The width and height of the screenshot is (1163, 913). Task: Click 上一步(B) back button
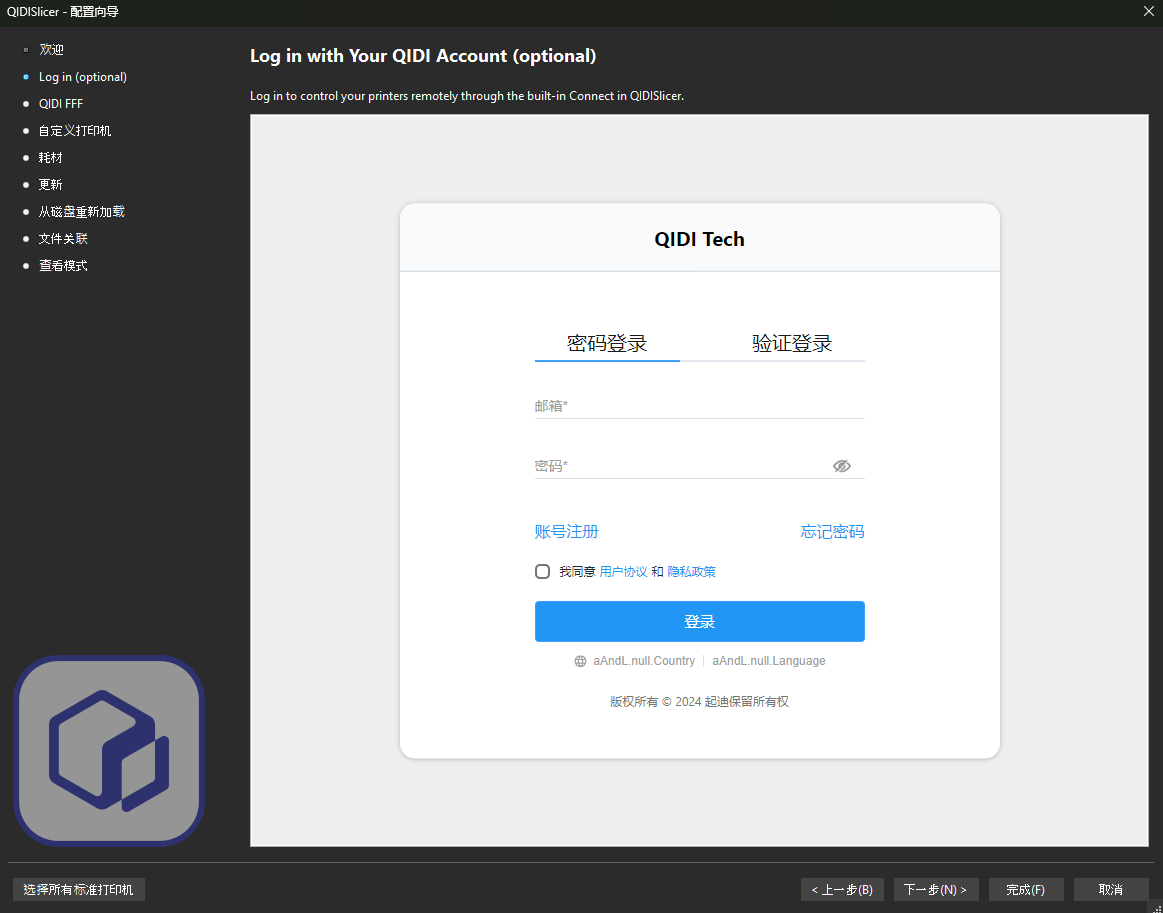tap(842, 889)
